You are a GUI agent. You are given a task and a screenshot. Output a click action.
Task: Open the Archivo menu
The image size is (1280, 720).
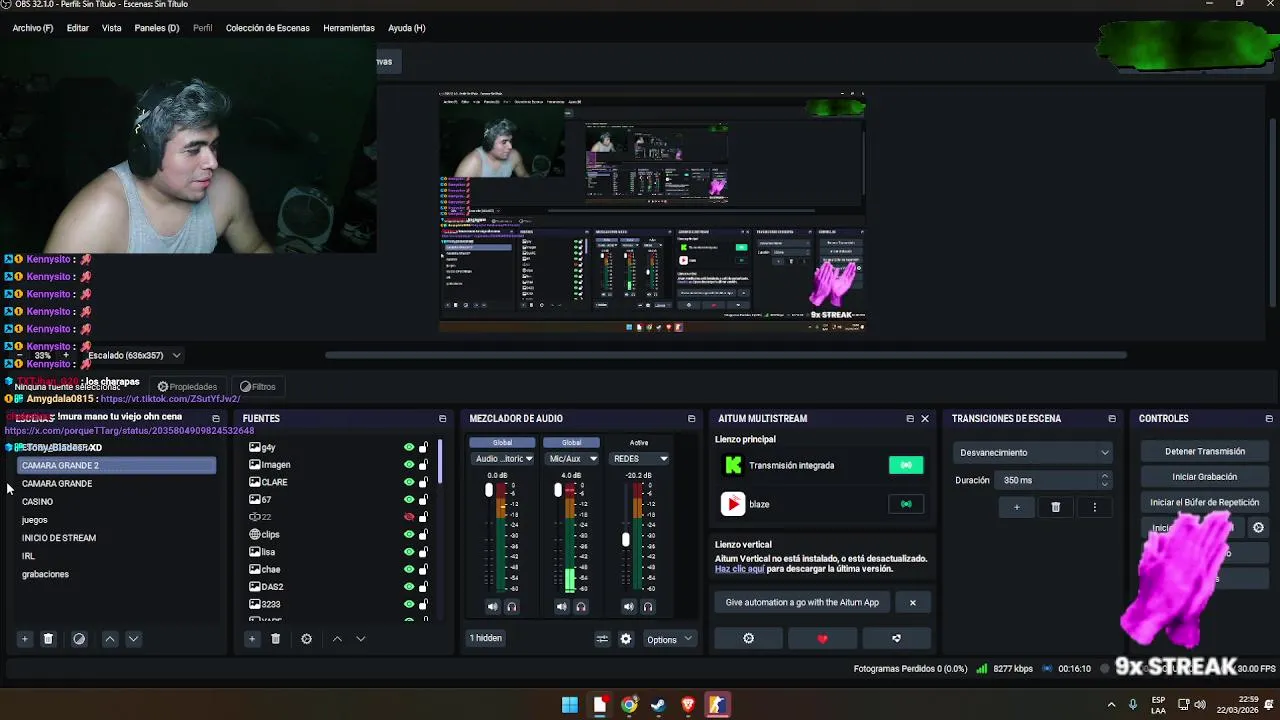[33, 28]
